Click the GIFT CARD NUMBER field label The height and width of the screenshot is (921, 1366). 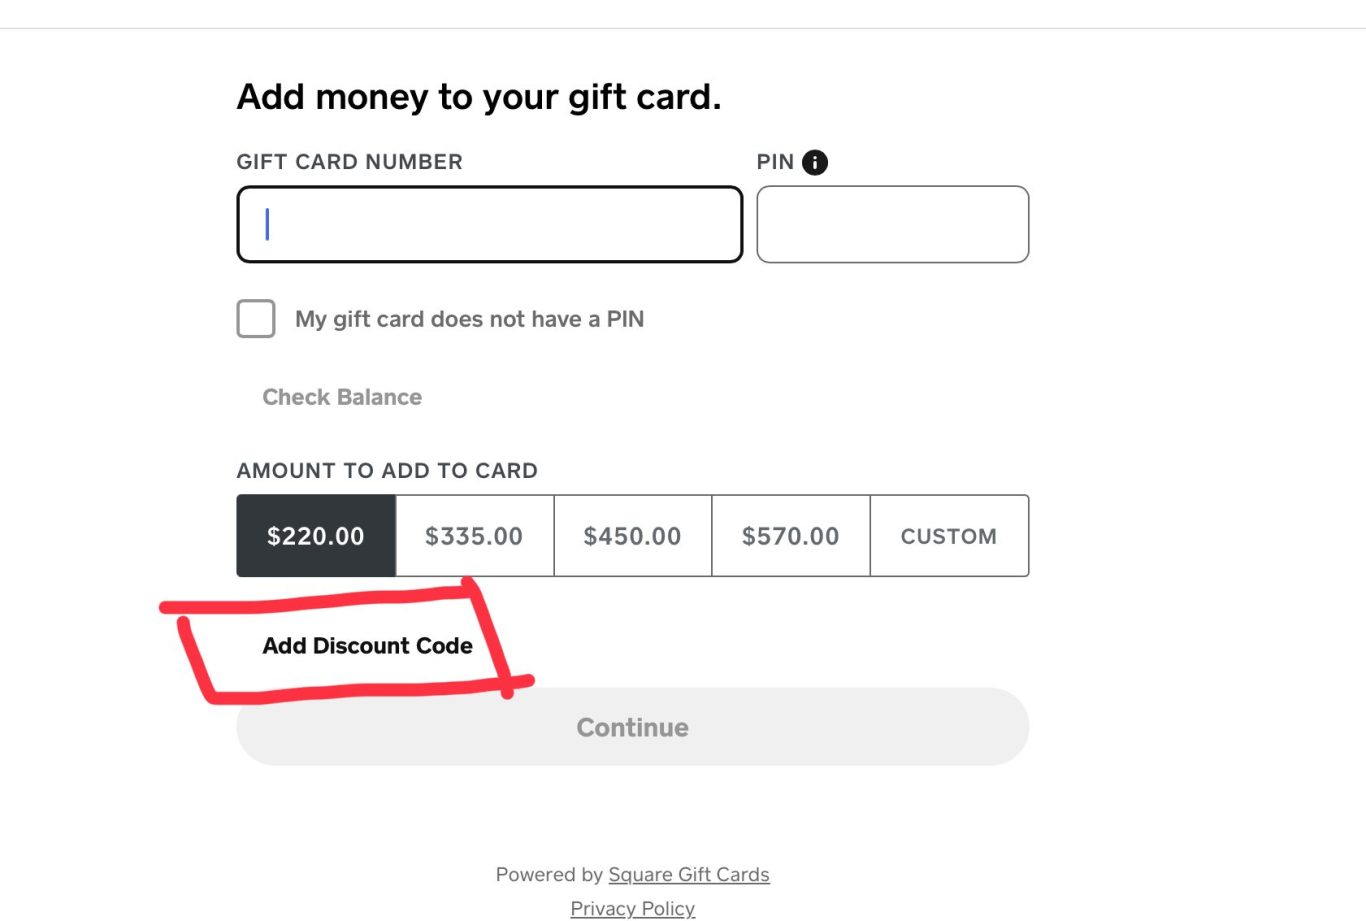tap(349, 162)
